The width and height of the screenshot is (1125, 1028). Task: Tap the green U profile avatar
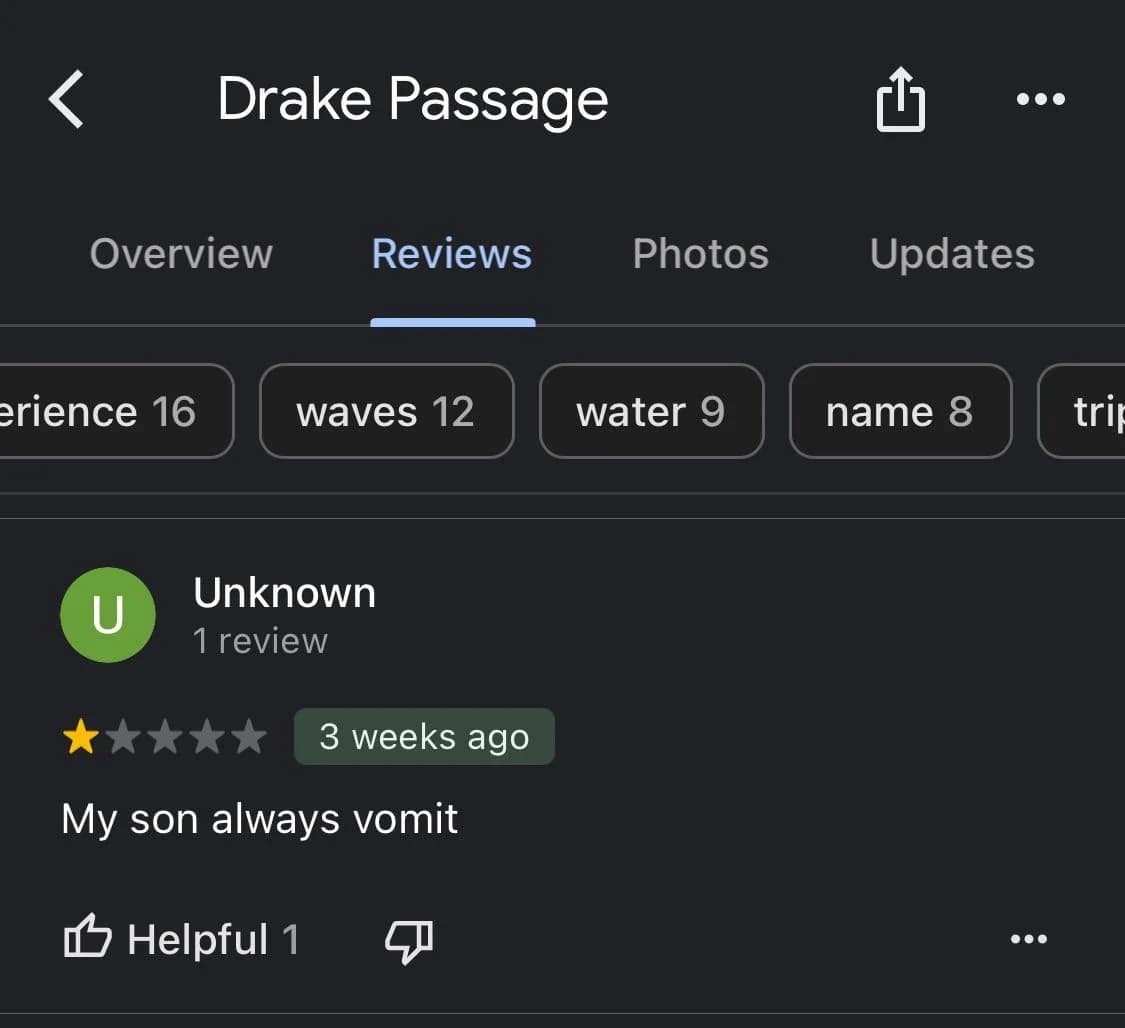click(108, 615)
